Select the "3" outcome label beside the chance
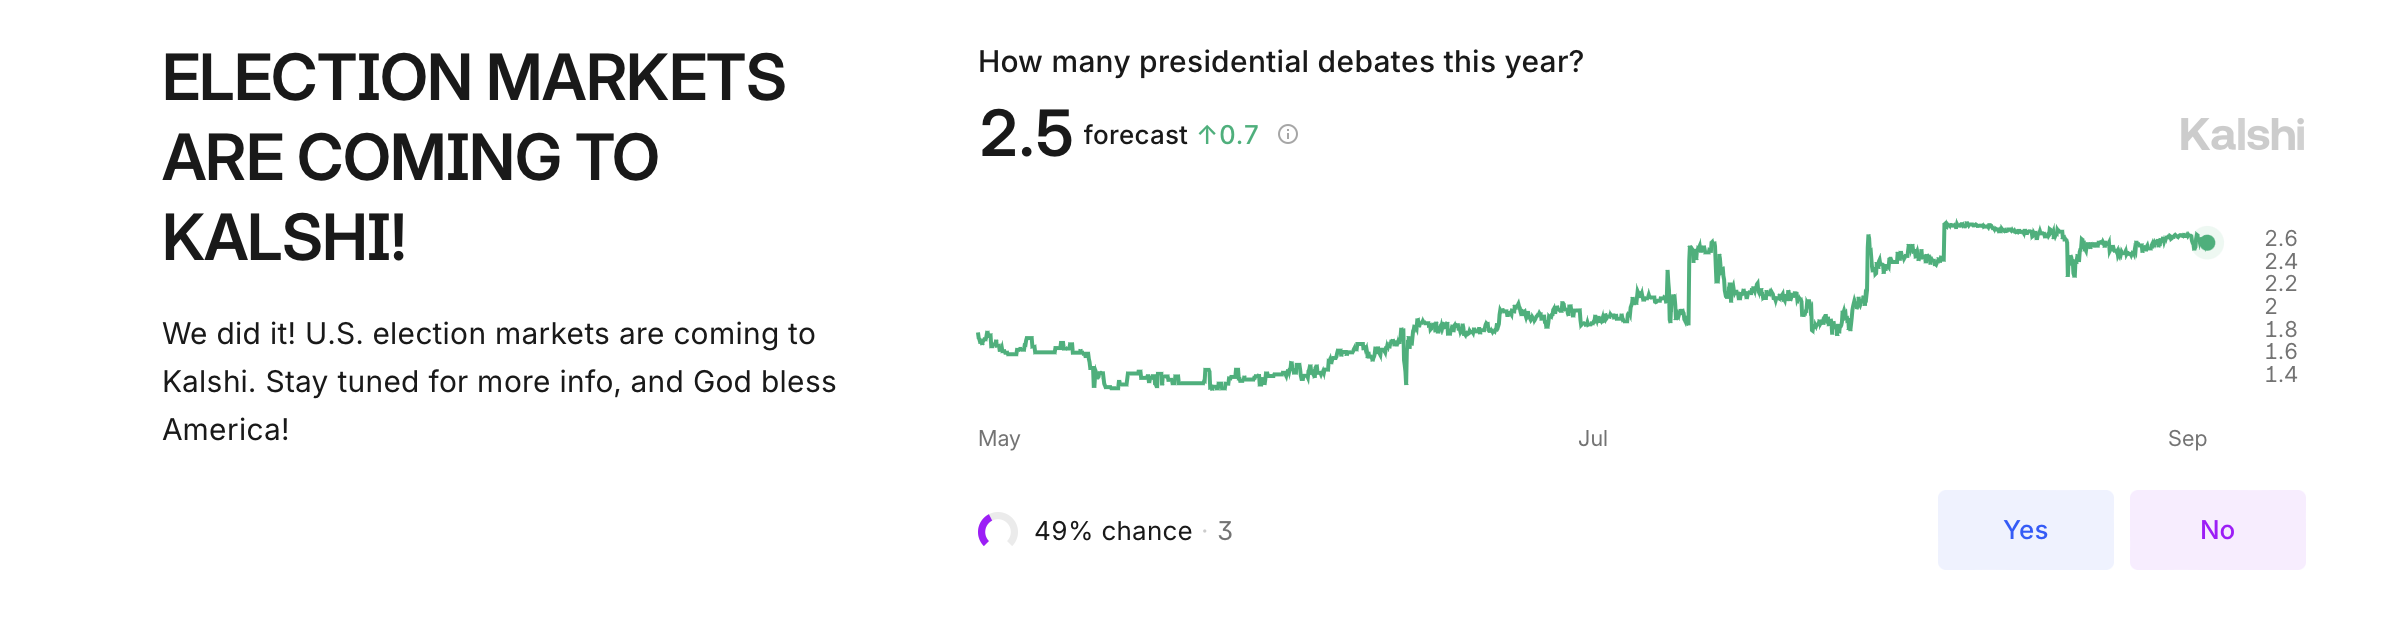2397x629 pixels. (1225, 531)
